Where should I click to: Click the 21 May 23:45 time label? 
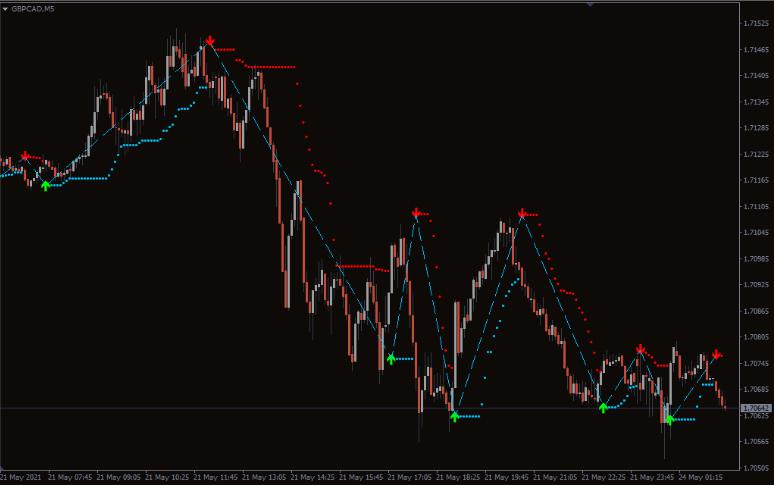pos(651,478)
